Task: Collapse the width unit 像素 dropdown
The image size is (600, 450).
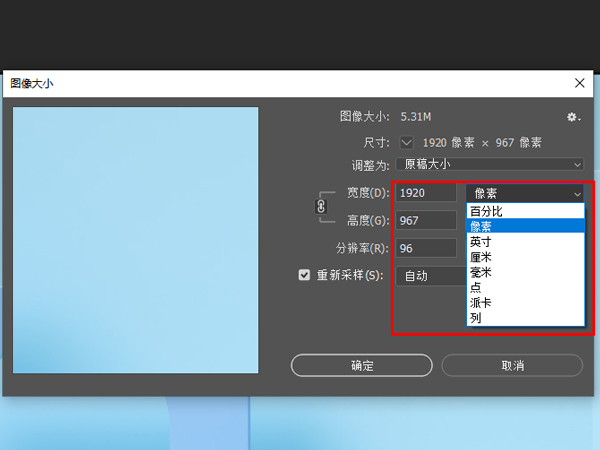Action: pos(525,193)
